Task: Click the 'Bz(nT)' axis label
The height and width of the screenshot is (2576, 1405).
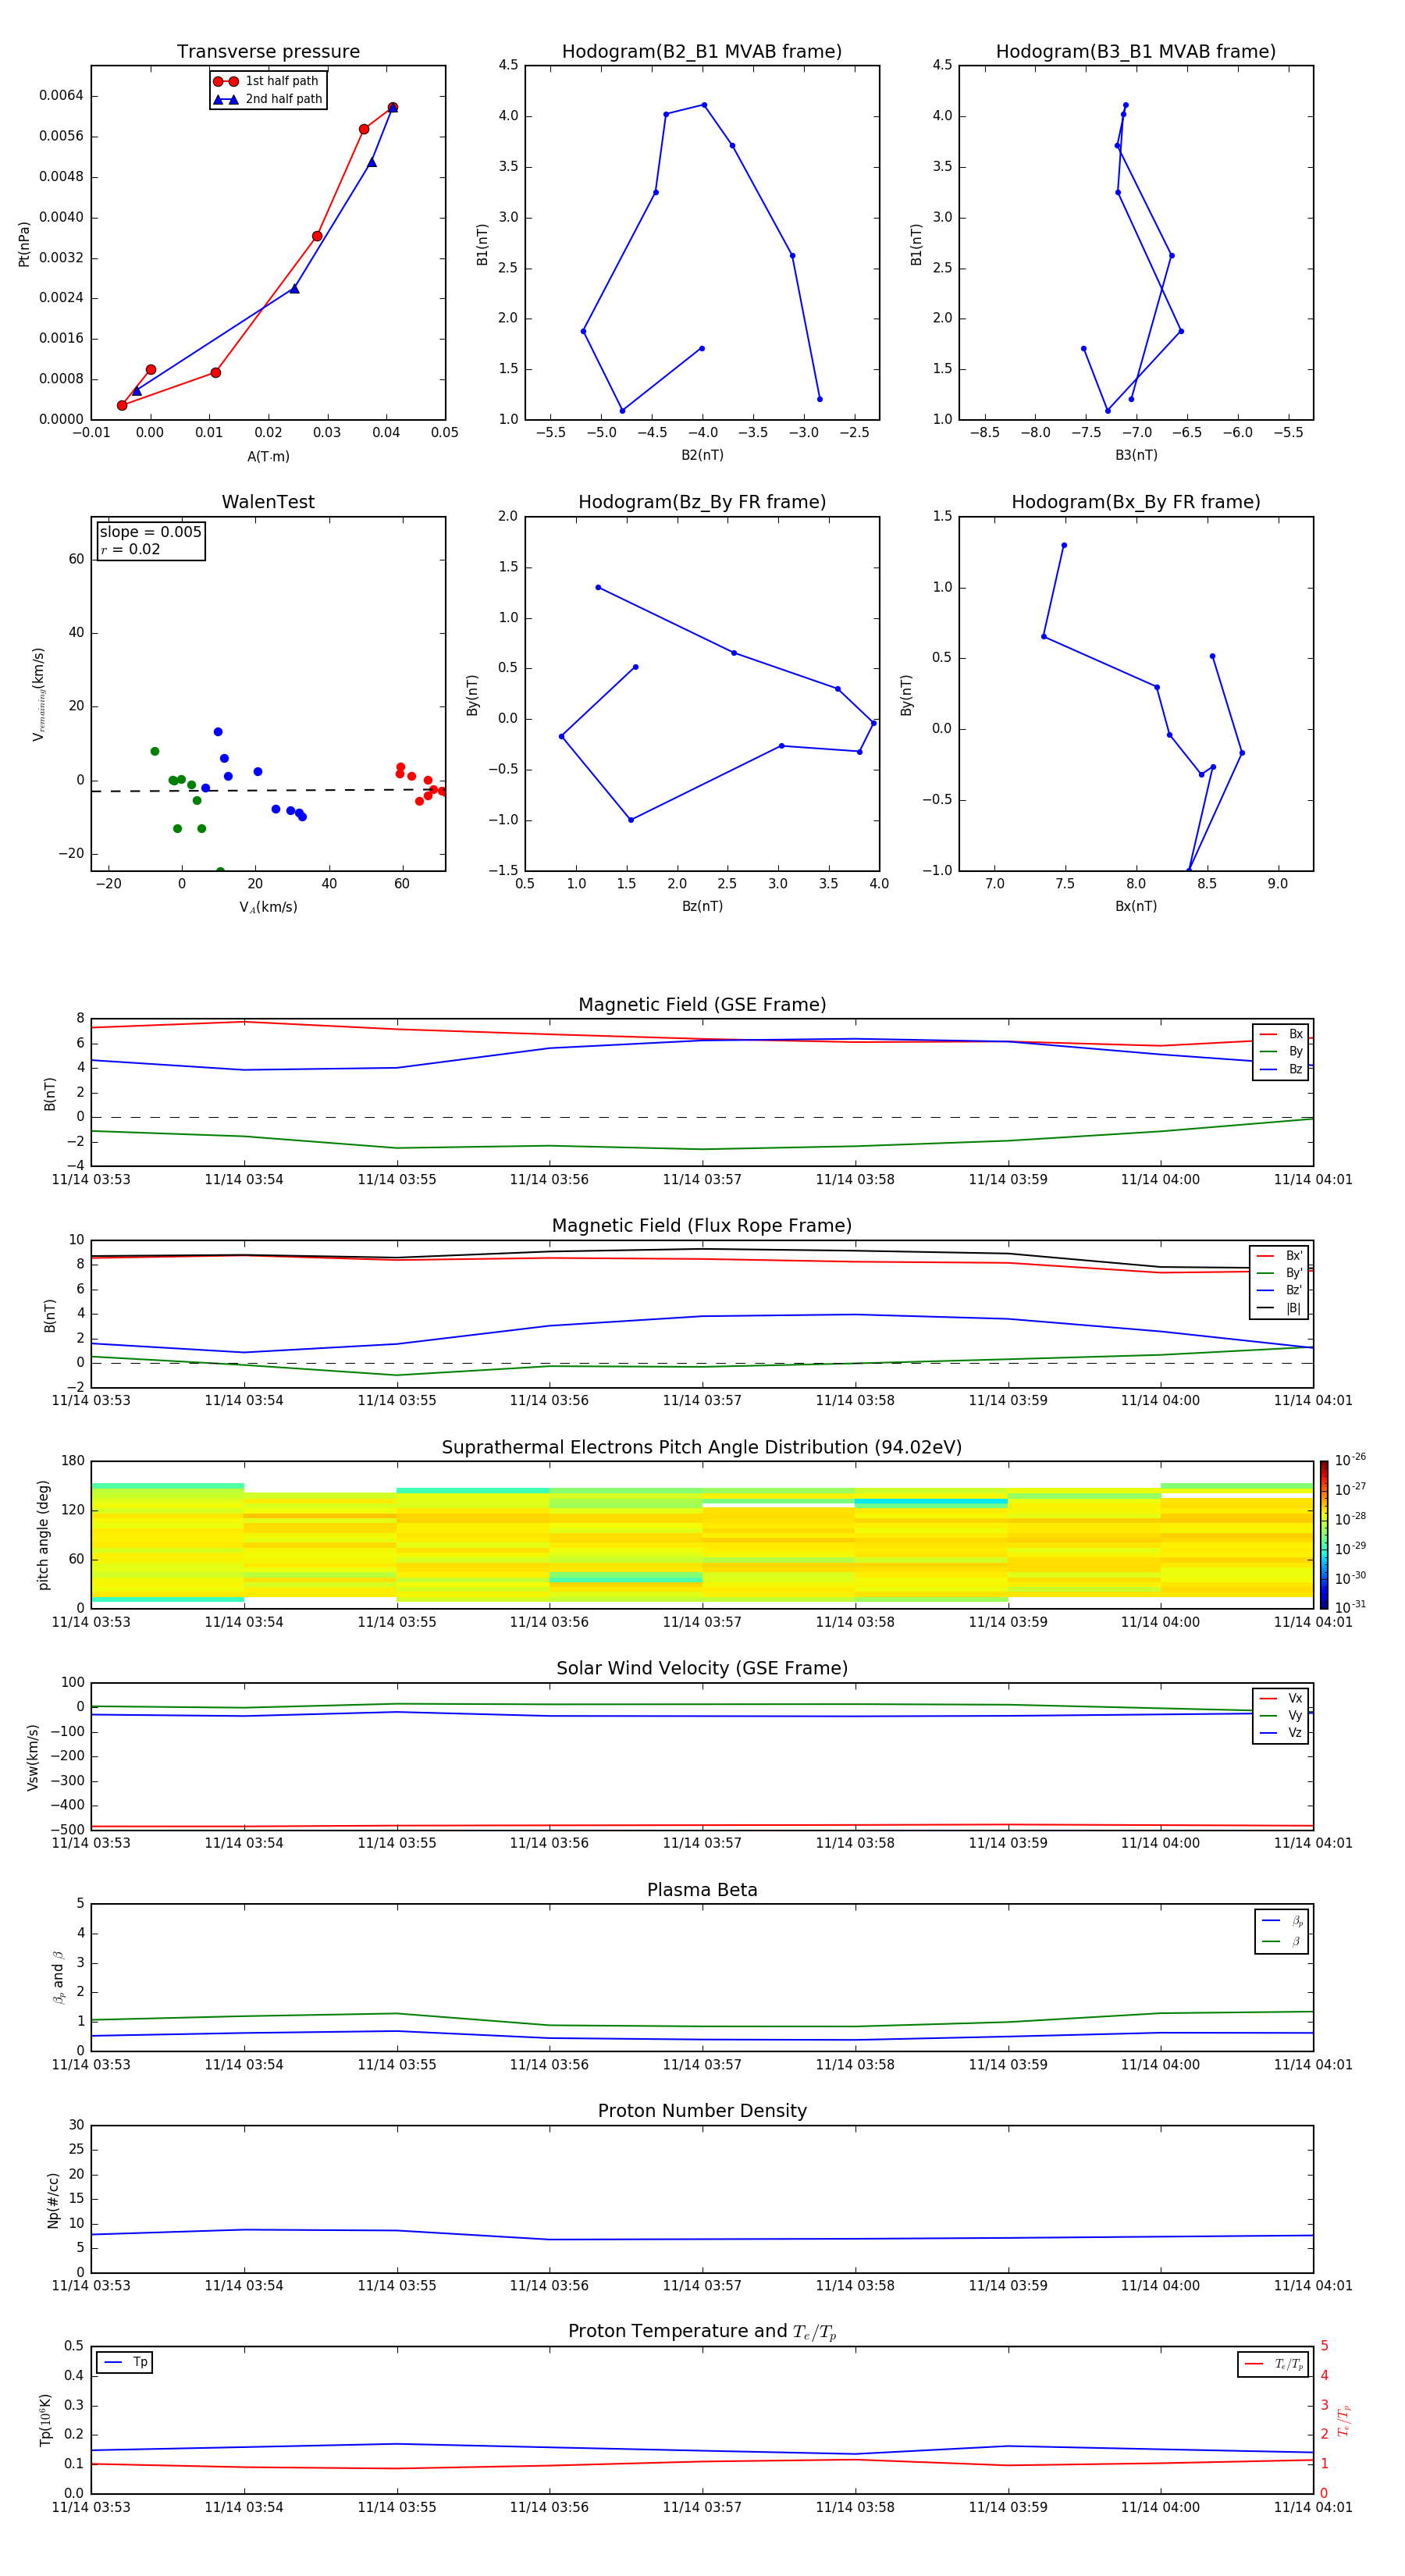Action: click(x=702, y=906)
